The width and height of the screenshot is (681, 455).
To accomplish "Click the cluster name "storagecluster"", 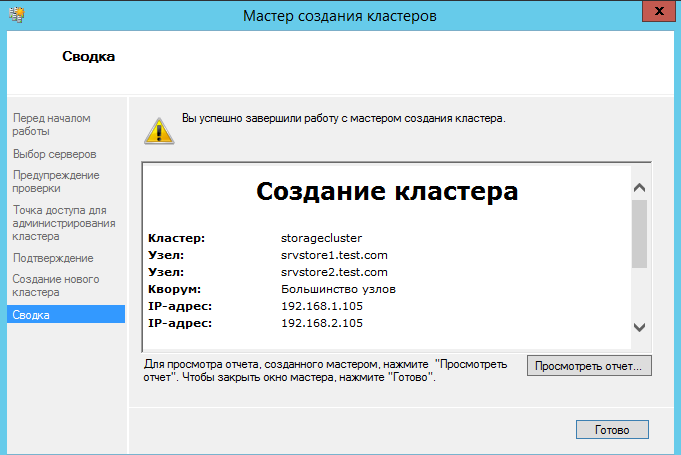I will click(x=321, y=238).
